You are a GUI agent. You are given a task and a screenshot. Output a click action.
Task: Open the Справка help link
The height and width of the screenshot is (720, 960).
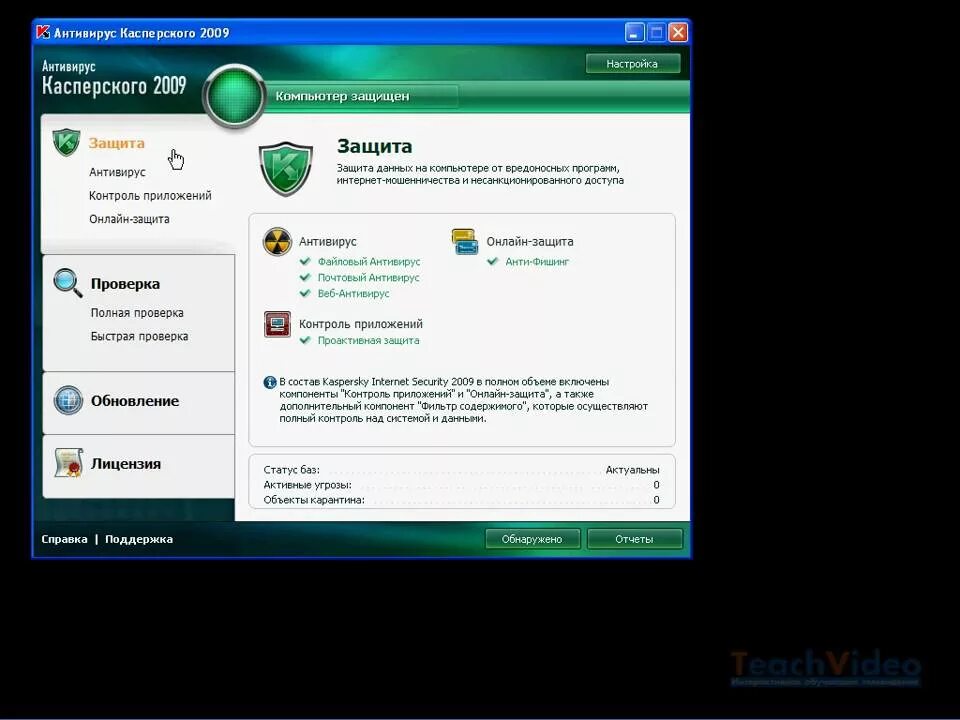(x=64, y=539)
